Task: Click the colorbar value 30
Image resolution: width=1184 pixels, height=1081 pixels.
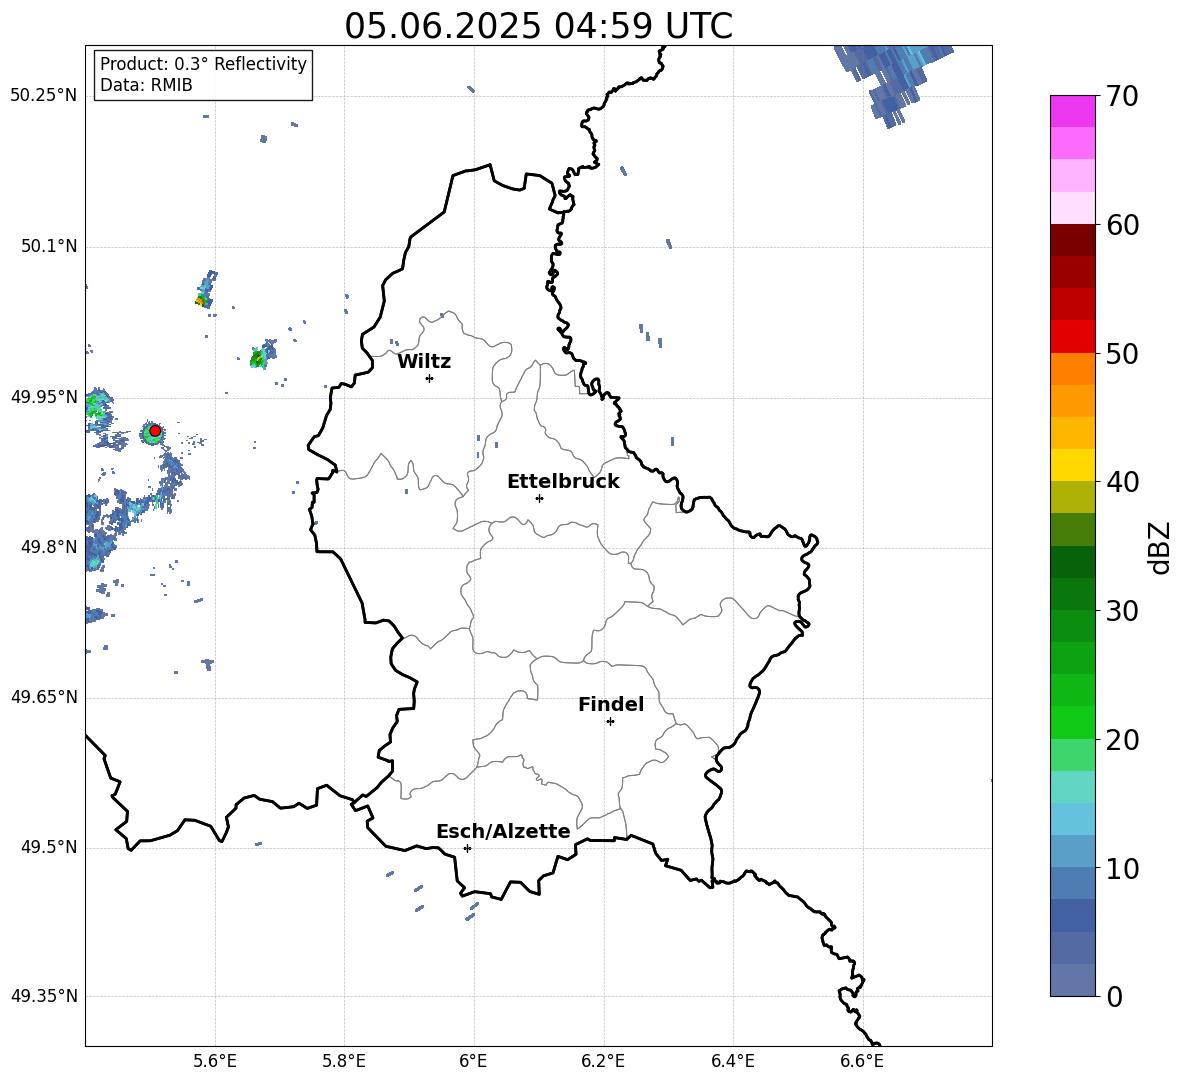Action: point(1122,611)
